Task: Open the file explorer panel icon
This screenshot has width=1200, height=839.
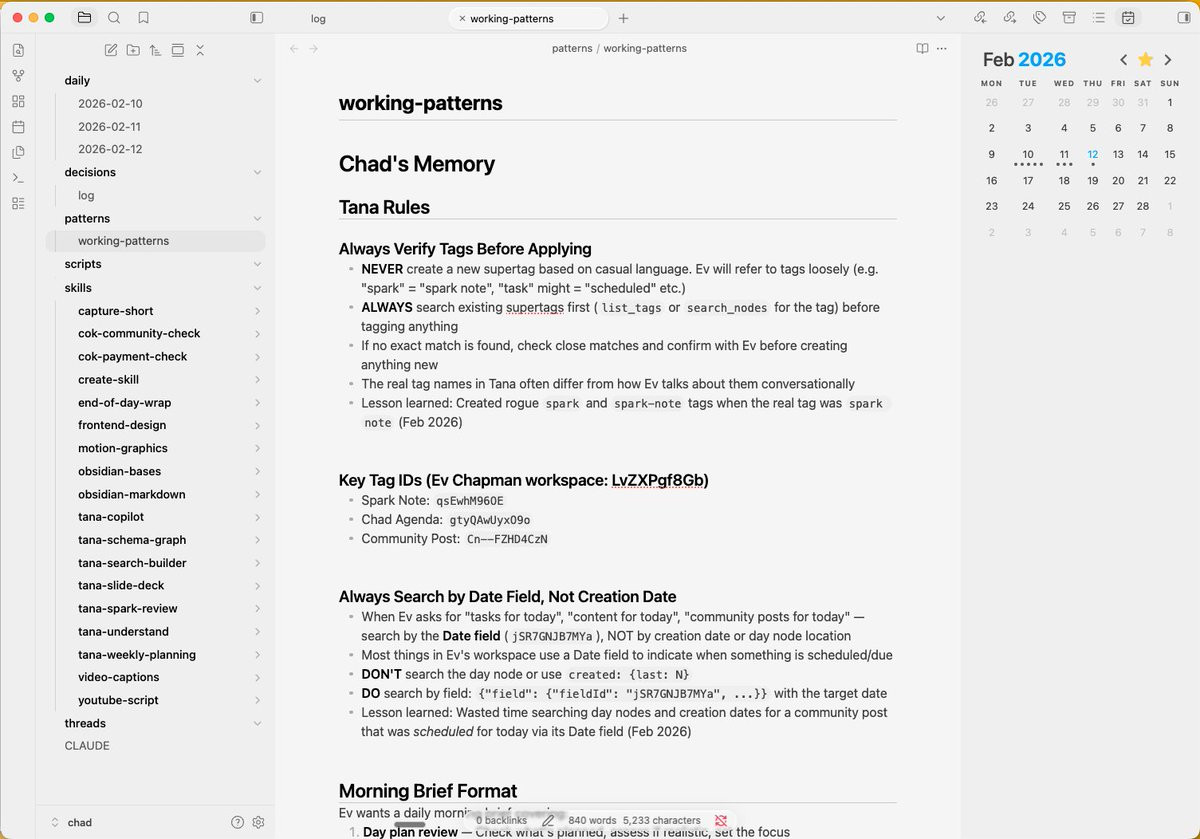Action: 84,18
